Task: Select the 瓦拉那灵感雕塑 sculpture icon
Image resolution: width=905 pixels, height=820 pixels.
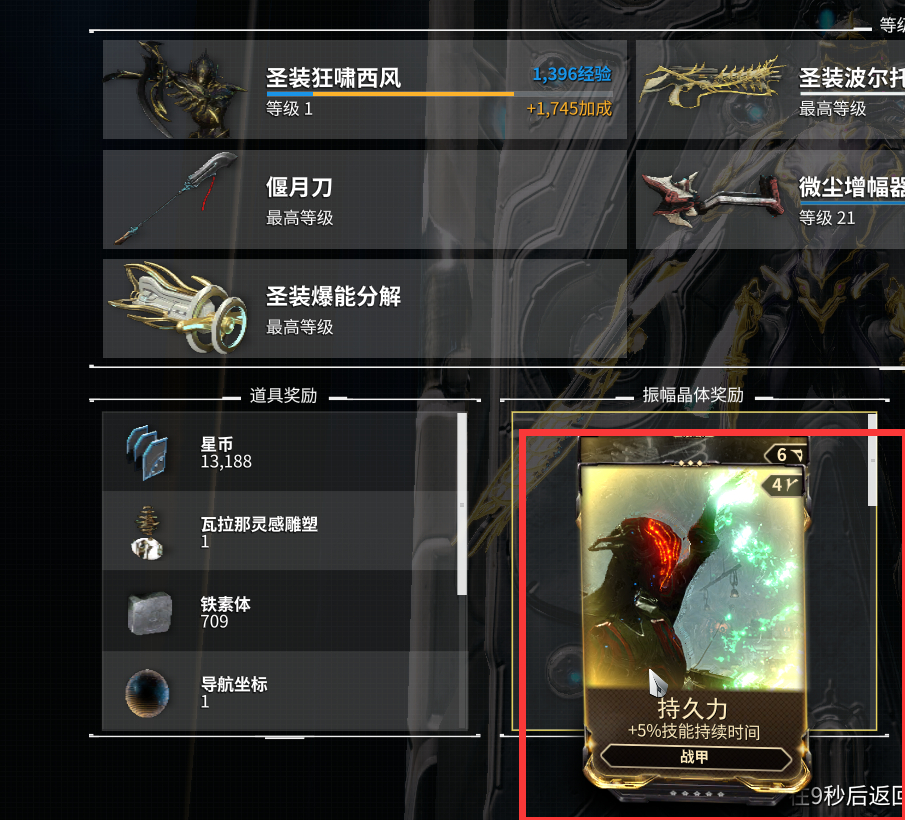Action: 147,533
